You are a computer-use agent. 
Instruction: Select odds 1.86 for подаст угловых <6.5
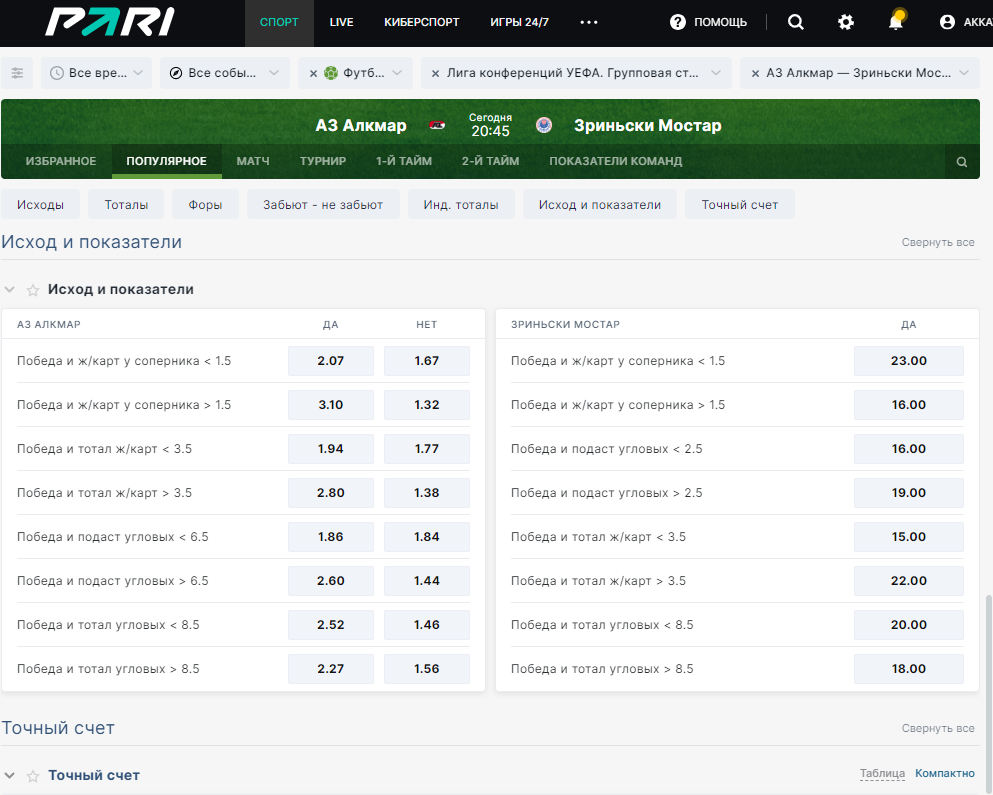(331, 537)
